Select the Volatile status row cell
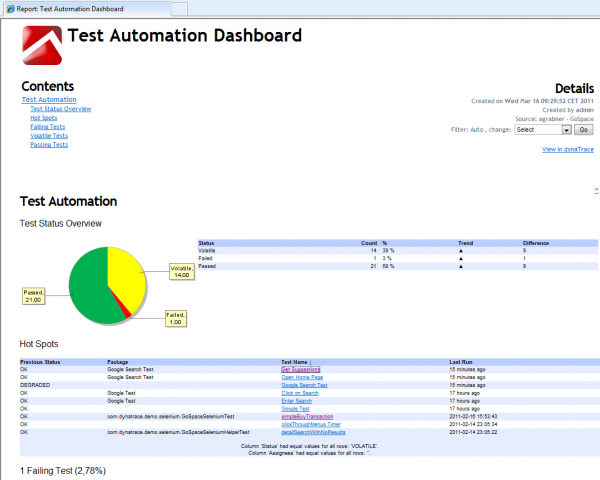This screenshot has width=600, height=480. click(x=207, y=251)
